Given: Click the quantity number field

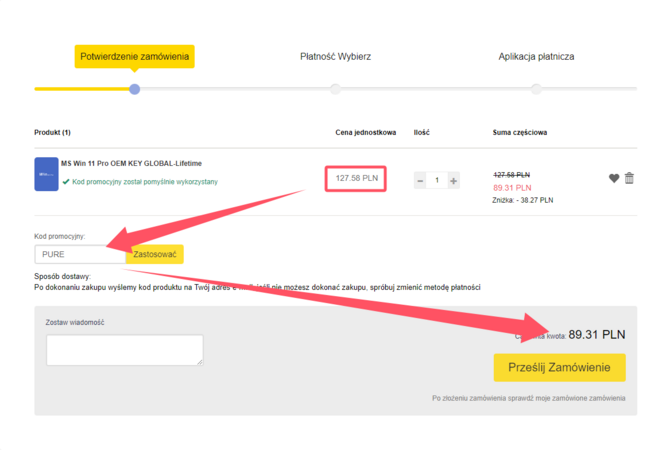Looking at the screenshot, I should click(436, 181).
